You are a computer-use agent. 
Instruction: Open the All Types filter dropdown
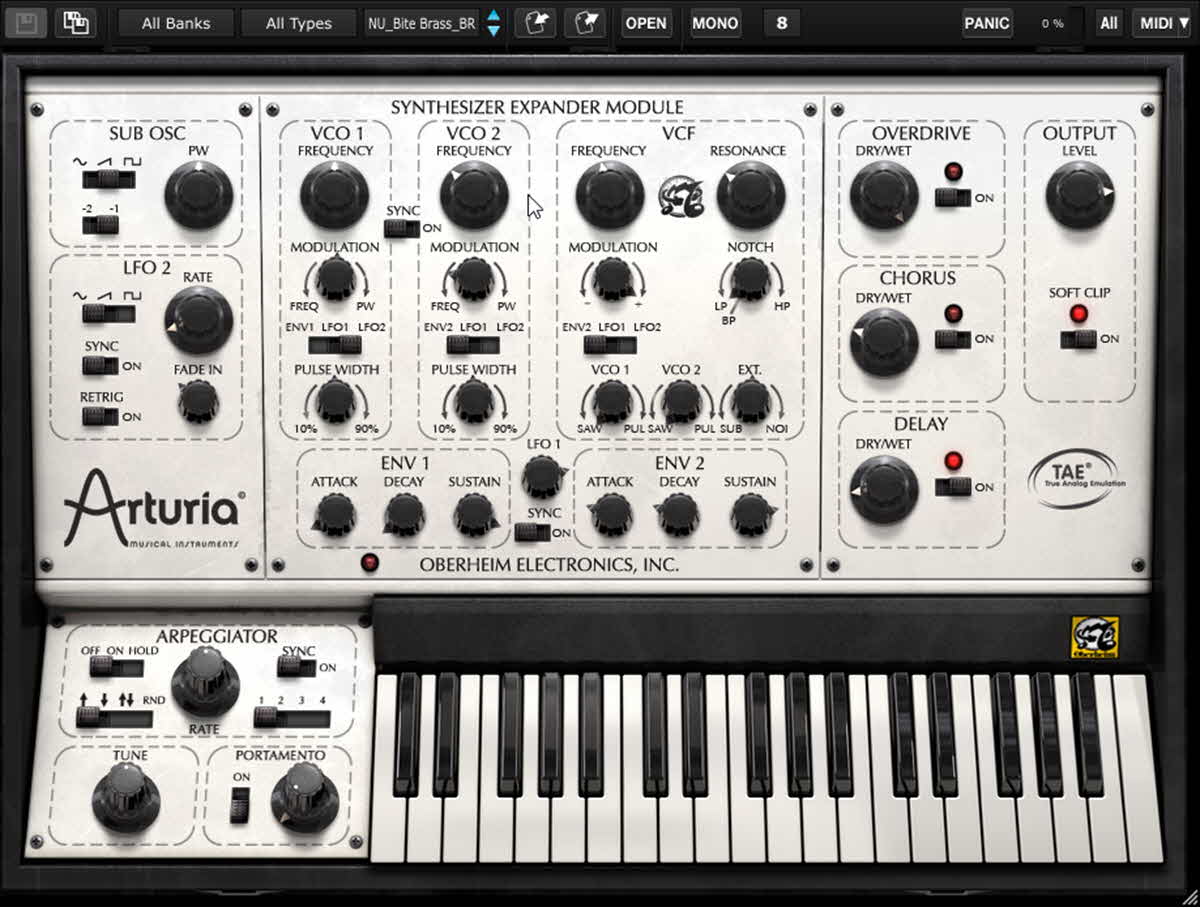coord(298,23)
